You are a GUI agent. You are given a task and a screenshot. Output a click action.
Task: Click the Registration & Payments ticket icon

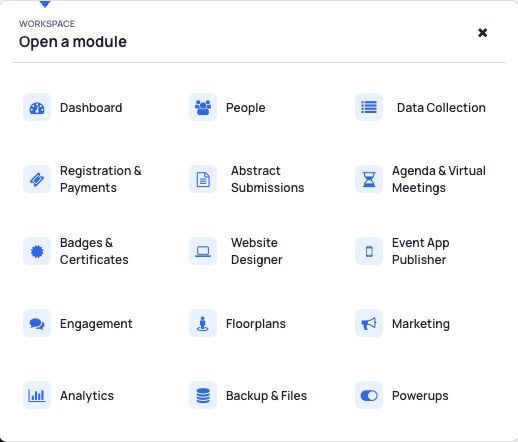tap(37, 180)
